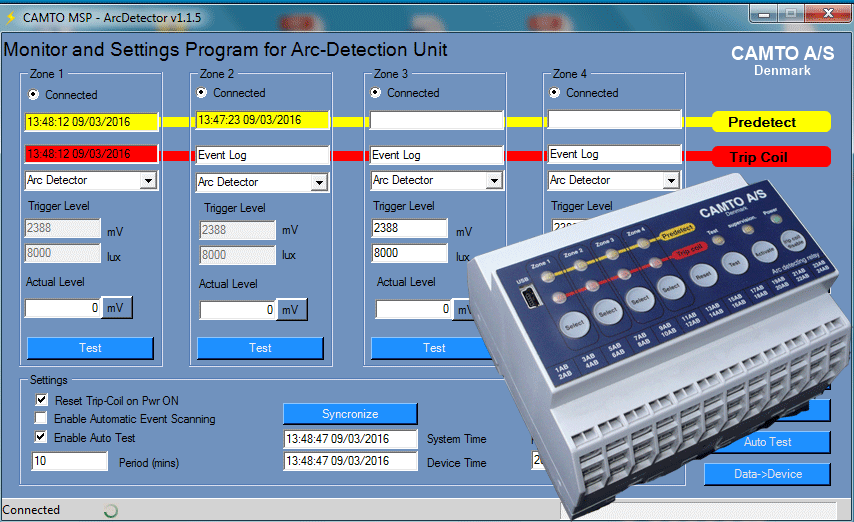Select Zone 2 Connected radio button
854x522 pixels.
[x=202, y=93]
